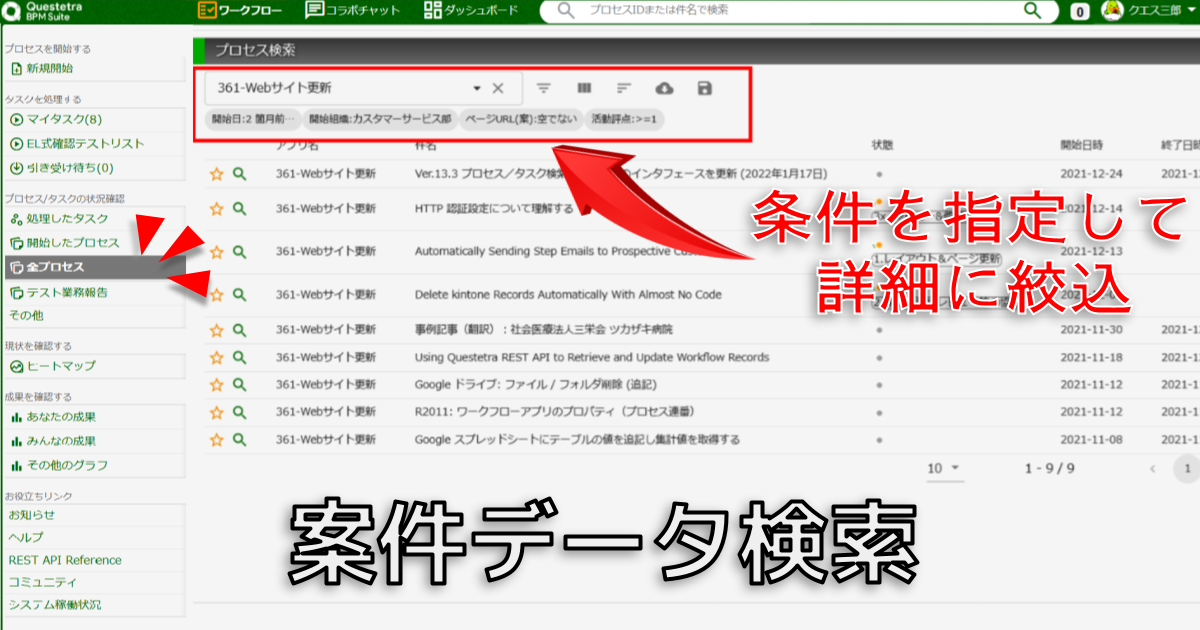Go to the previous results page arrow
Image resolution: width=1200 pixels, height=630 pixels.
(1153, 468)
